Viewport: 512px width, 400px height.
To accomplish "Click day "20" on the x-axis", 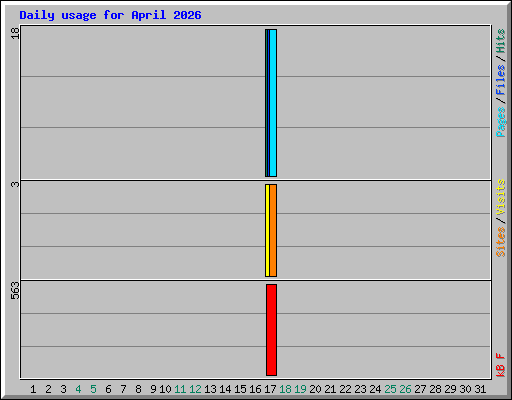I will (x=315, y=389).
